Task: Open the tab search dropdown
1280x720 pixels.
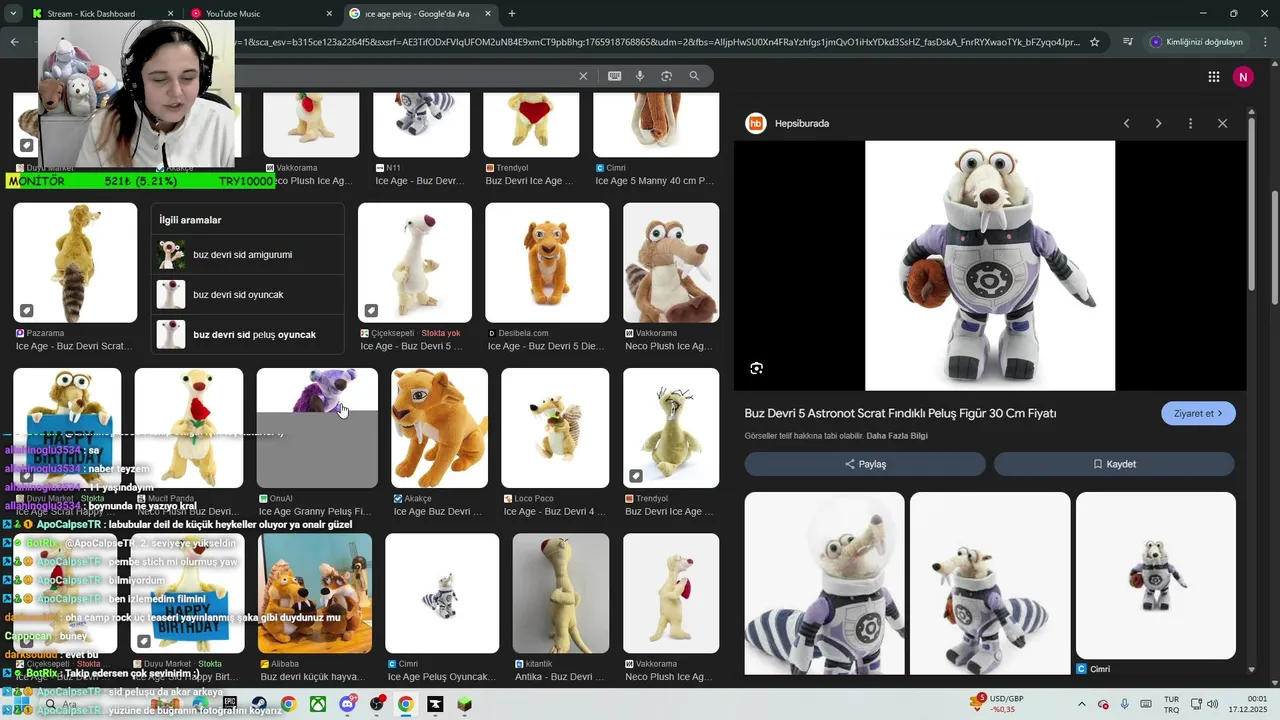Action: [13, 14]
